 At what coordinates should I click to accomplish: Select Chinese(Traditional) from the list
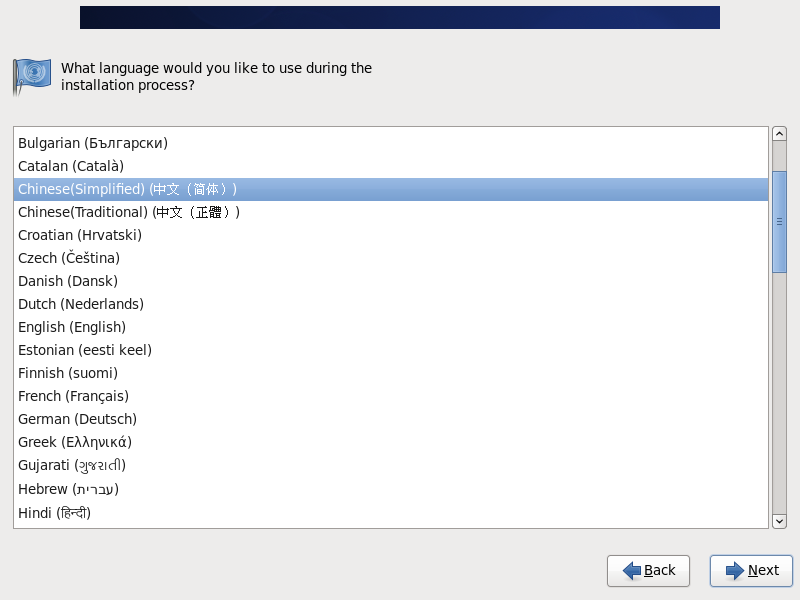pos(391,212)
